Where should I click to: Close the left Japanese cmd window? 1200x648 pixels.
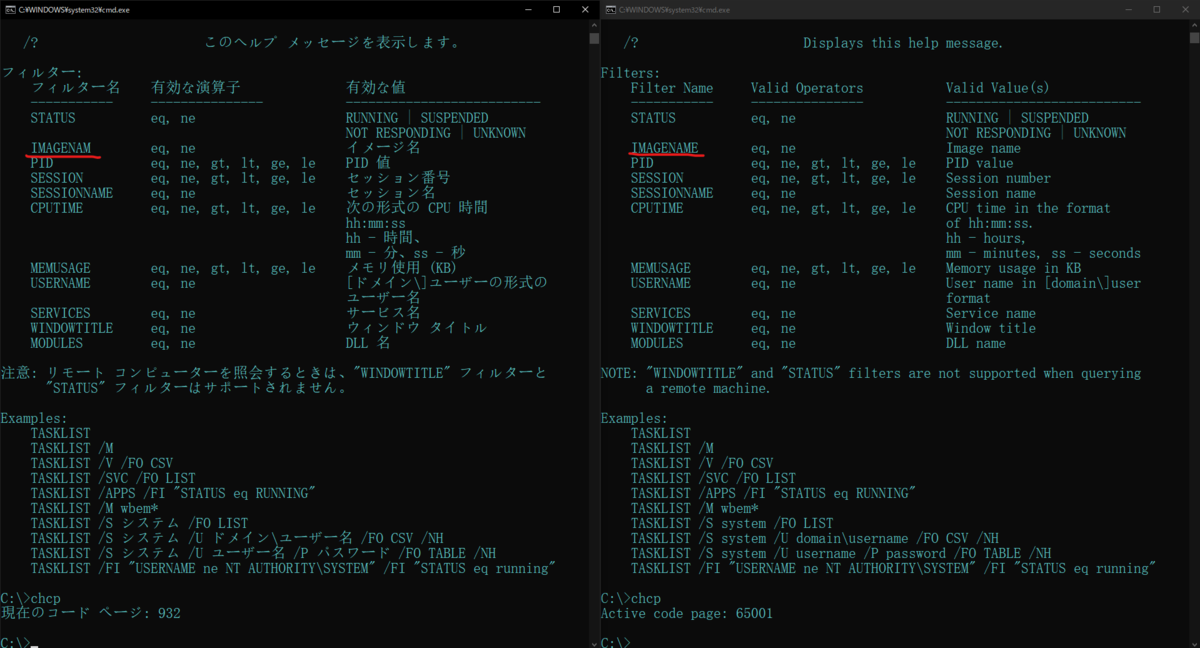click(x=584, y=9)
